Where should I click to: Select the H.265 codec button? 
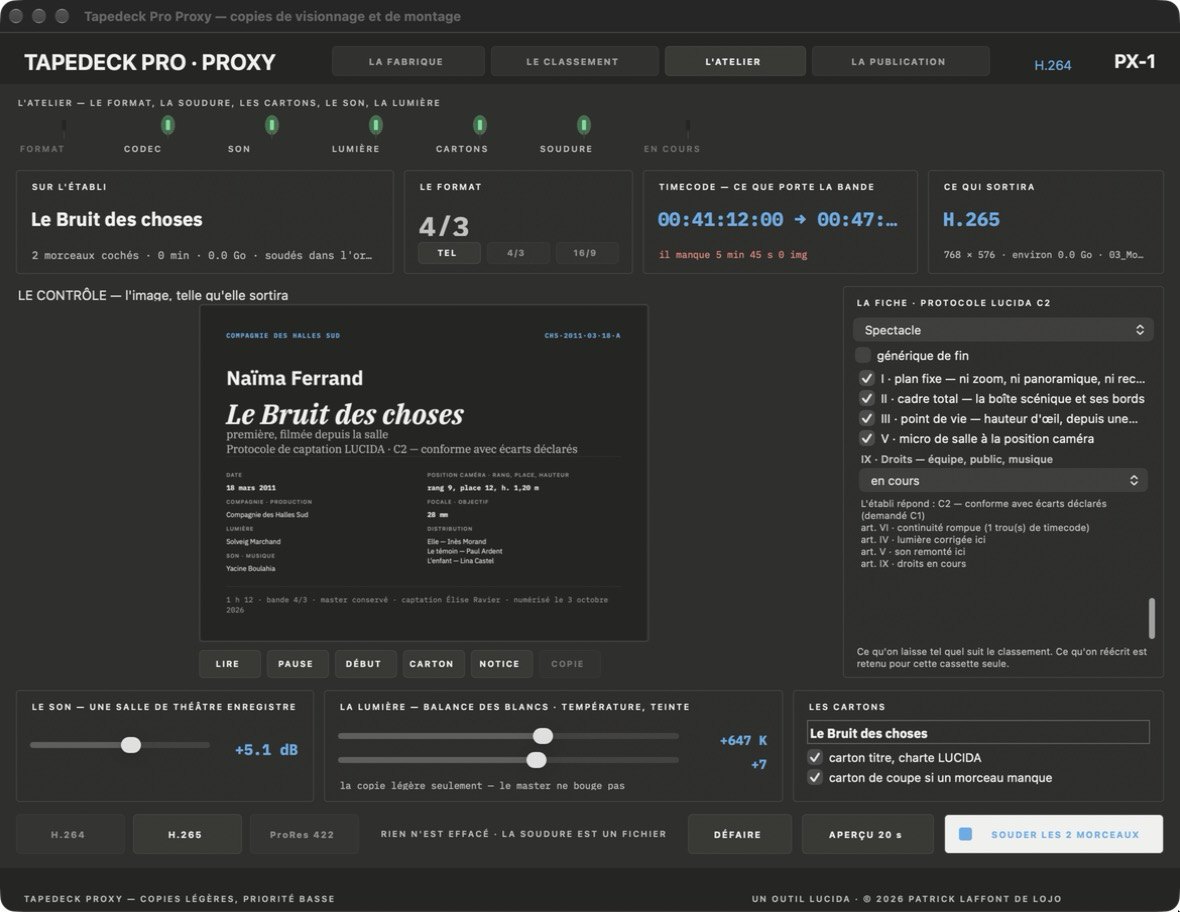[187, 834]
